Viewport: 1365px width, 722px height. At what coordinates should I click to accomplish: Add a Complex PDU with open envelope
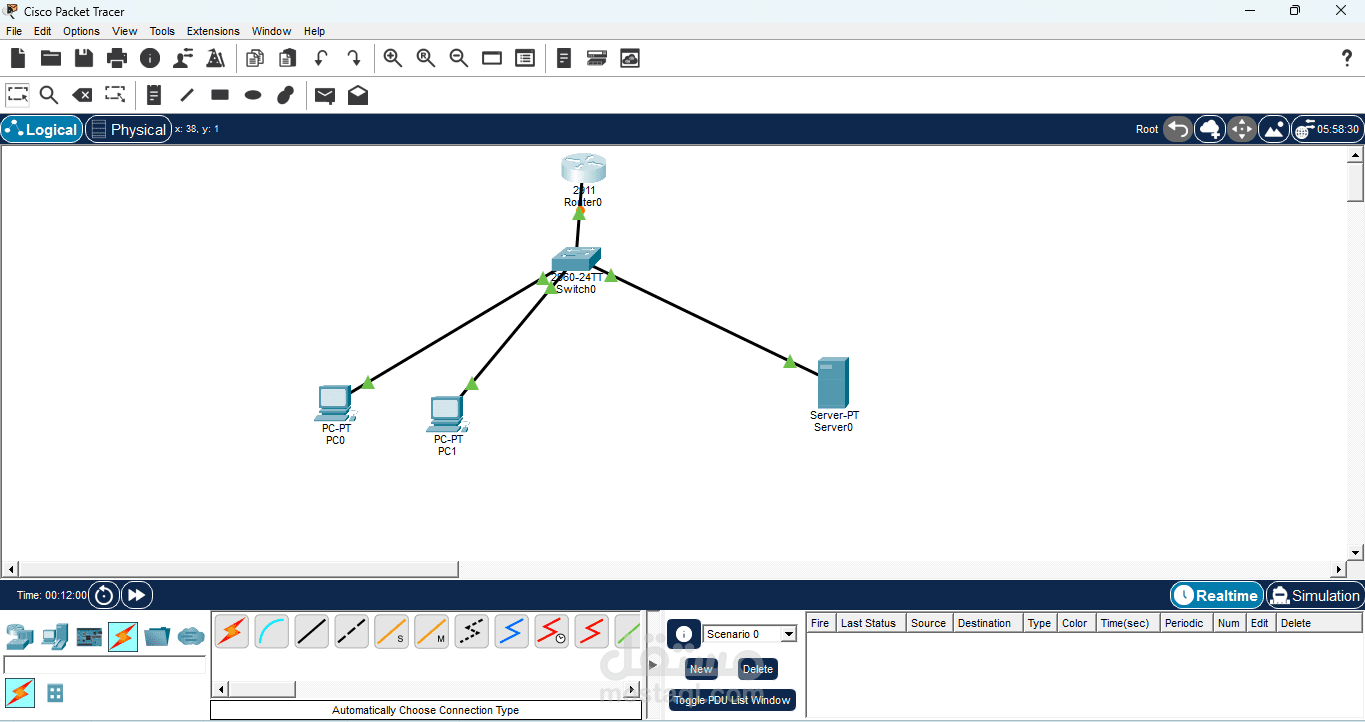tap(358, 95)
